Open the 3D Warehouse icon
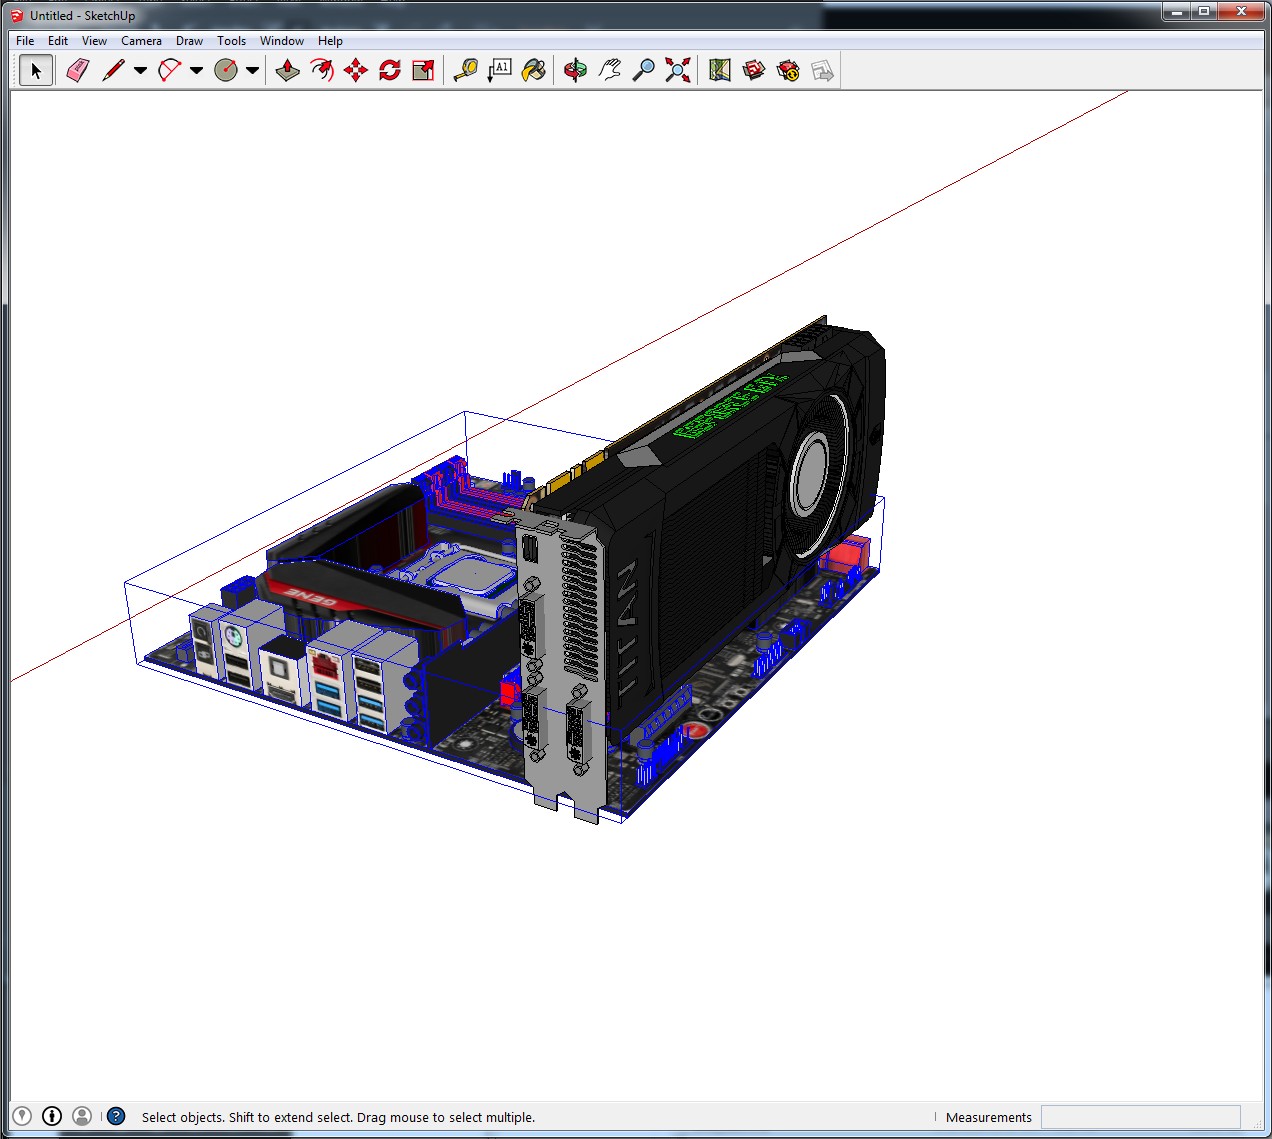This screenshot has width=1272, height=1139. 754,70
